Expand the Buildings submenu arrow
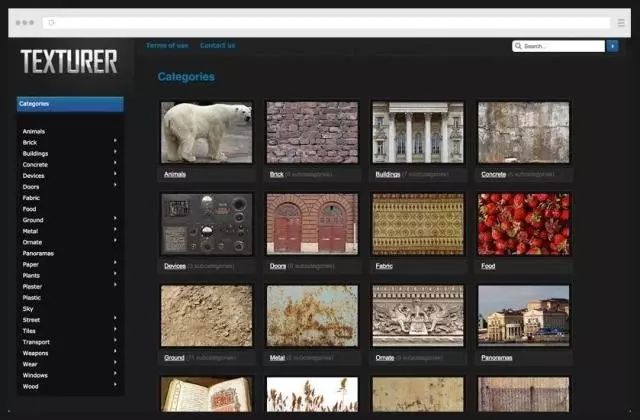This screenshot has height=420, width=640. pos(115,151)
